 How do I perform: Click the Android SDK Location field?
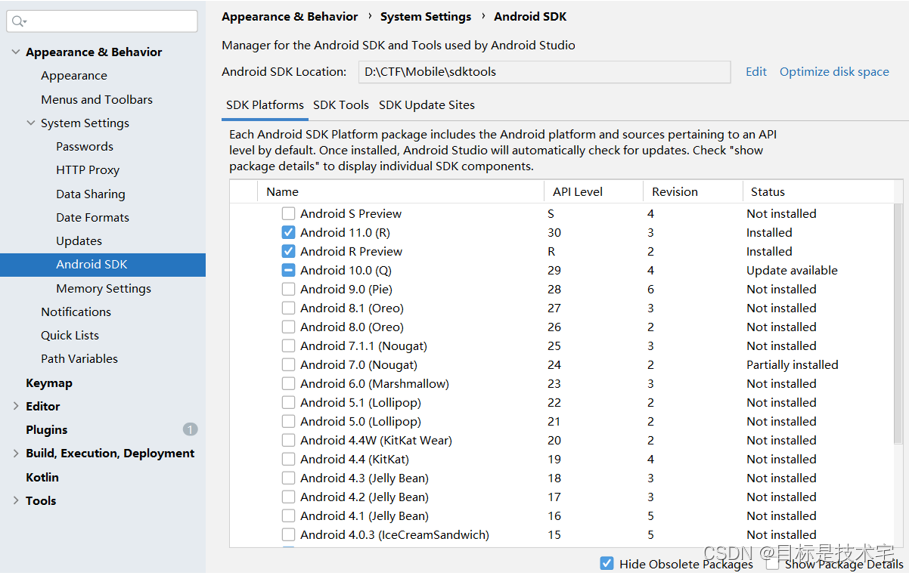pyautogui.click(x=544, y=72)
